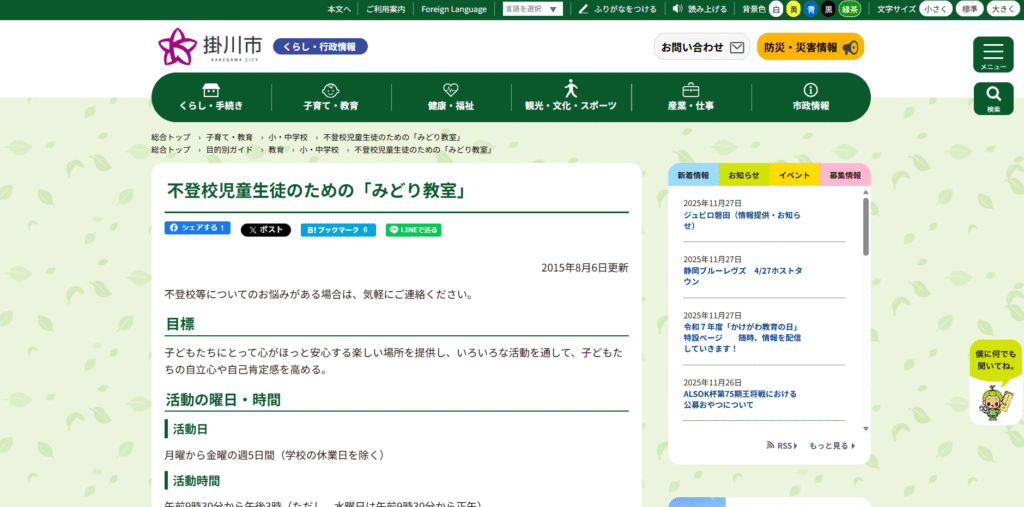
Task: Open the 市政情報 info icon menu
Action: (810, 97)
